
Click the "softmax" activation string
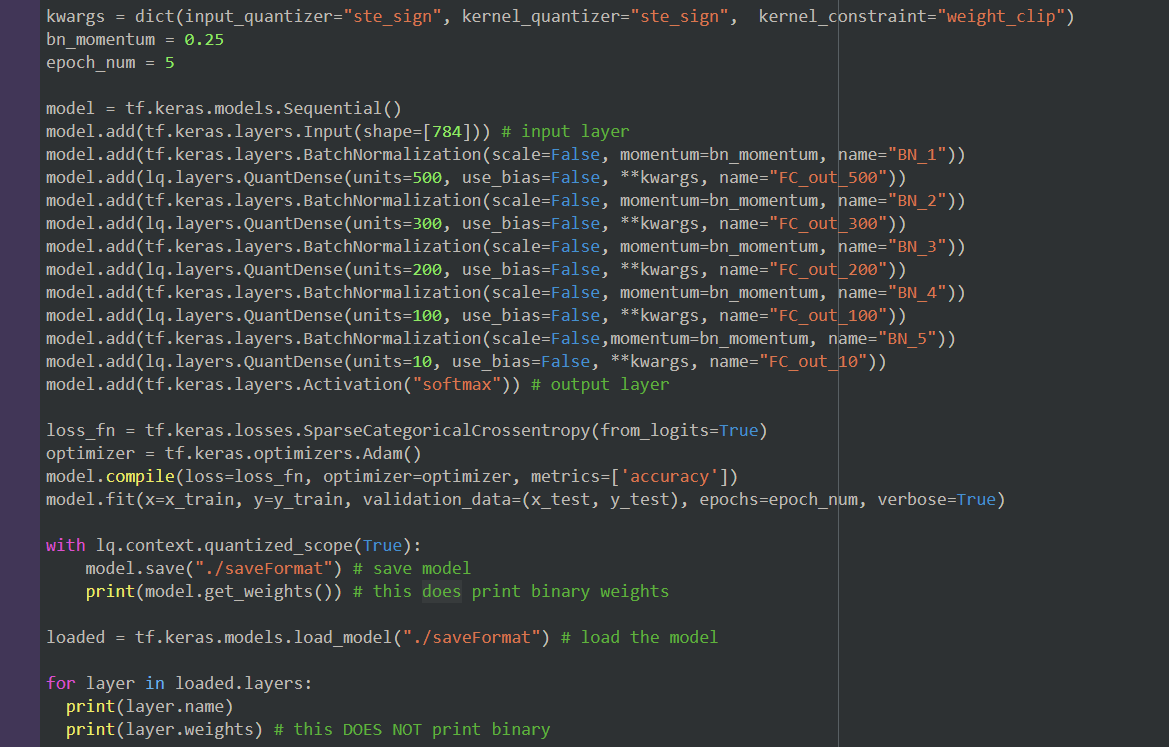[x=457, y=385]
